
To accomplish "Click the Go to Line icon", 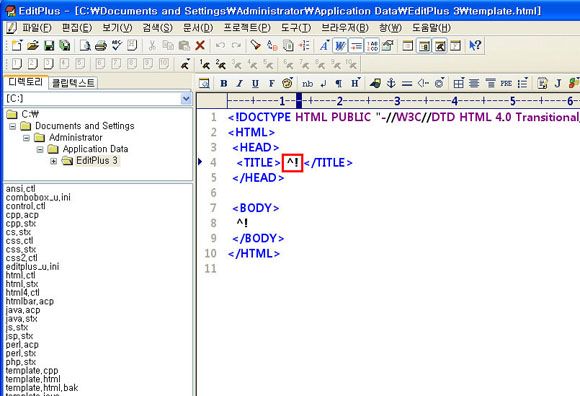I will click(x=304, y=46).
